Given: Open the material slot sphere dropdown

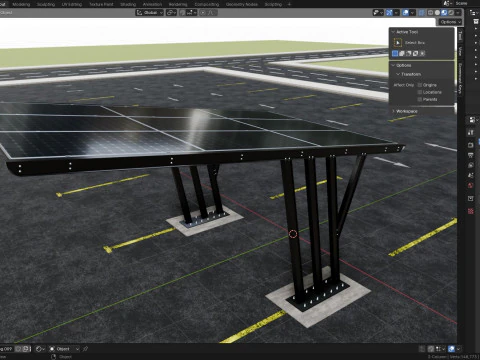Looking at the screenshot, I should 40,349.
